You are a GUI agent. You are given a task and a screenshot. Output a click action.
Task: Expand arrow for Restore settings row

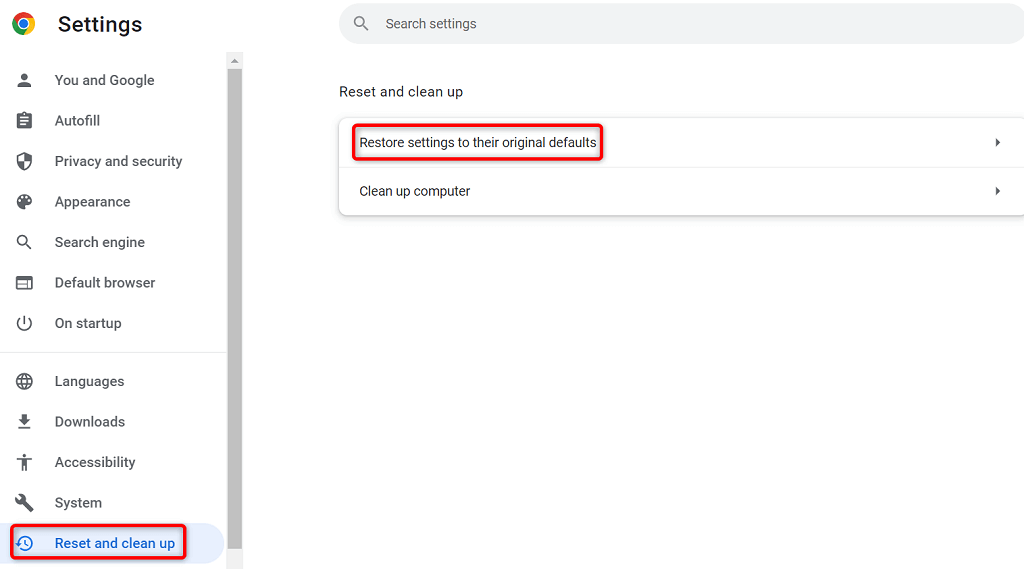pyautogui.click(x=997, y=143)
